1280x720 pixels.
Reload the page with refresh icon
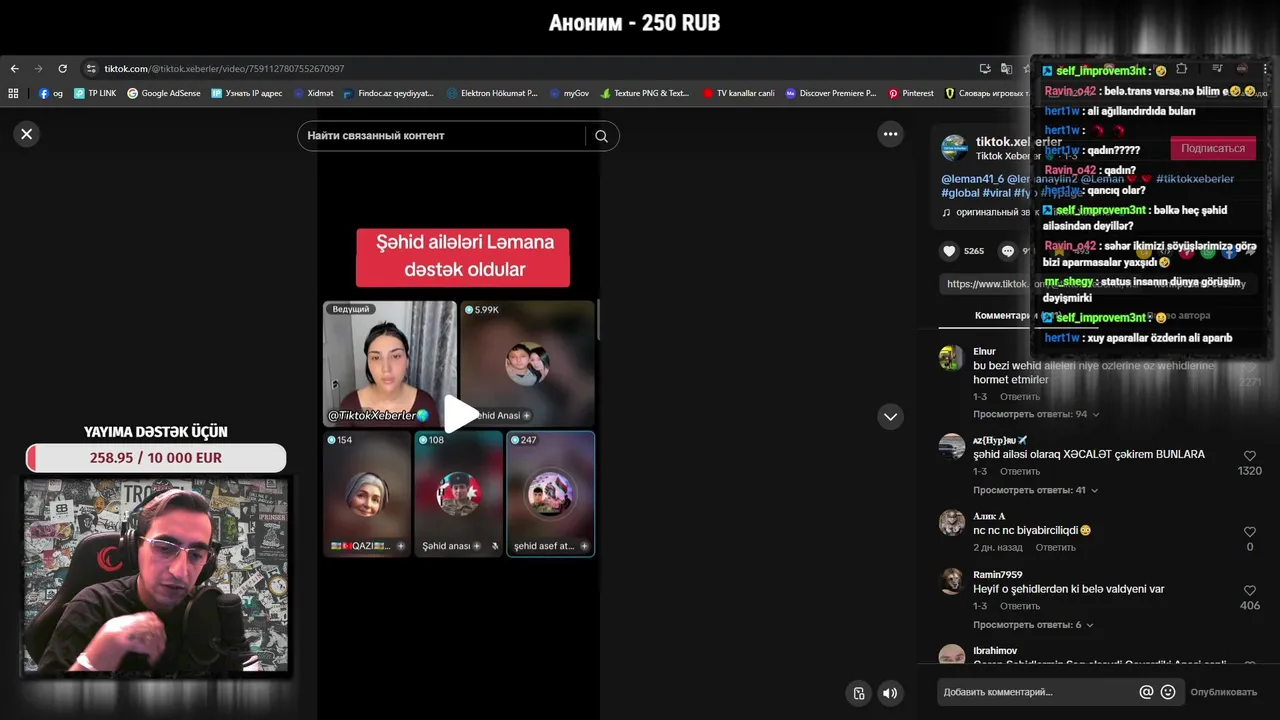(x=62, y=69)
